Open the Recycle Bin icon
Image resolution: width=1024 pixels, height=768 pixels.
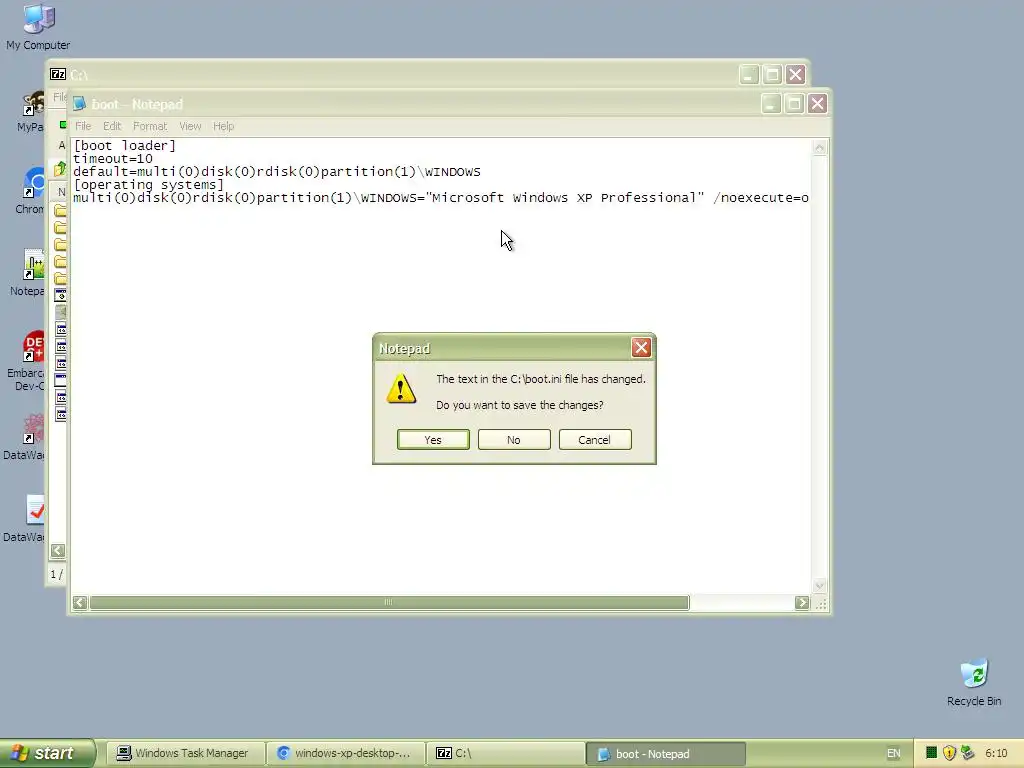pos(974,682)
